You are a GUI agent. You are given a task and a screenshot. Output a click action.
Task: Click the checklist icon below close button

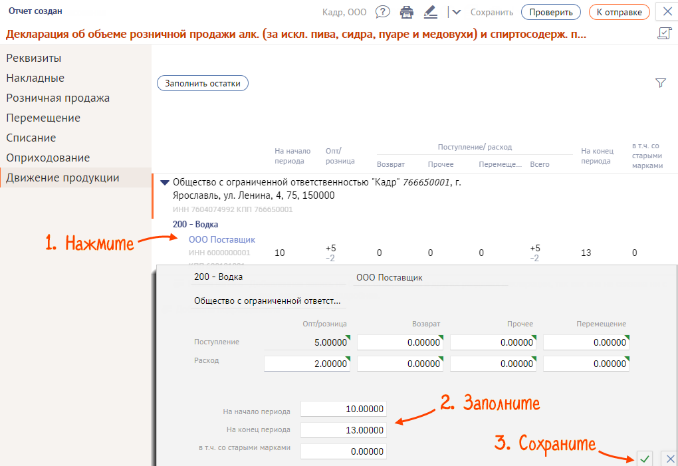[x=663, y=34]
